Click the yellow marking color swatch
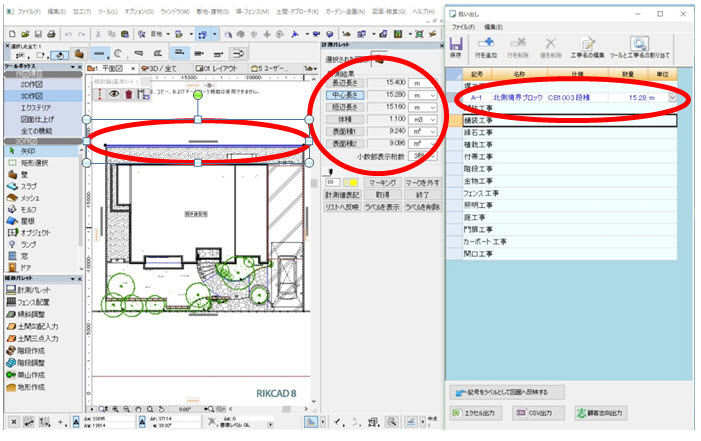The width and height of the screenshot is (701, 441). coord(351,182)
